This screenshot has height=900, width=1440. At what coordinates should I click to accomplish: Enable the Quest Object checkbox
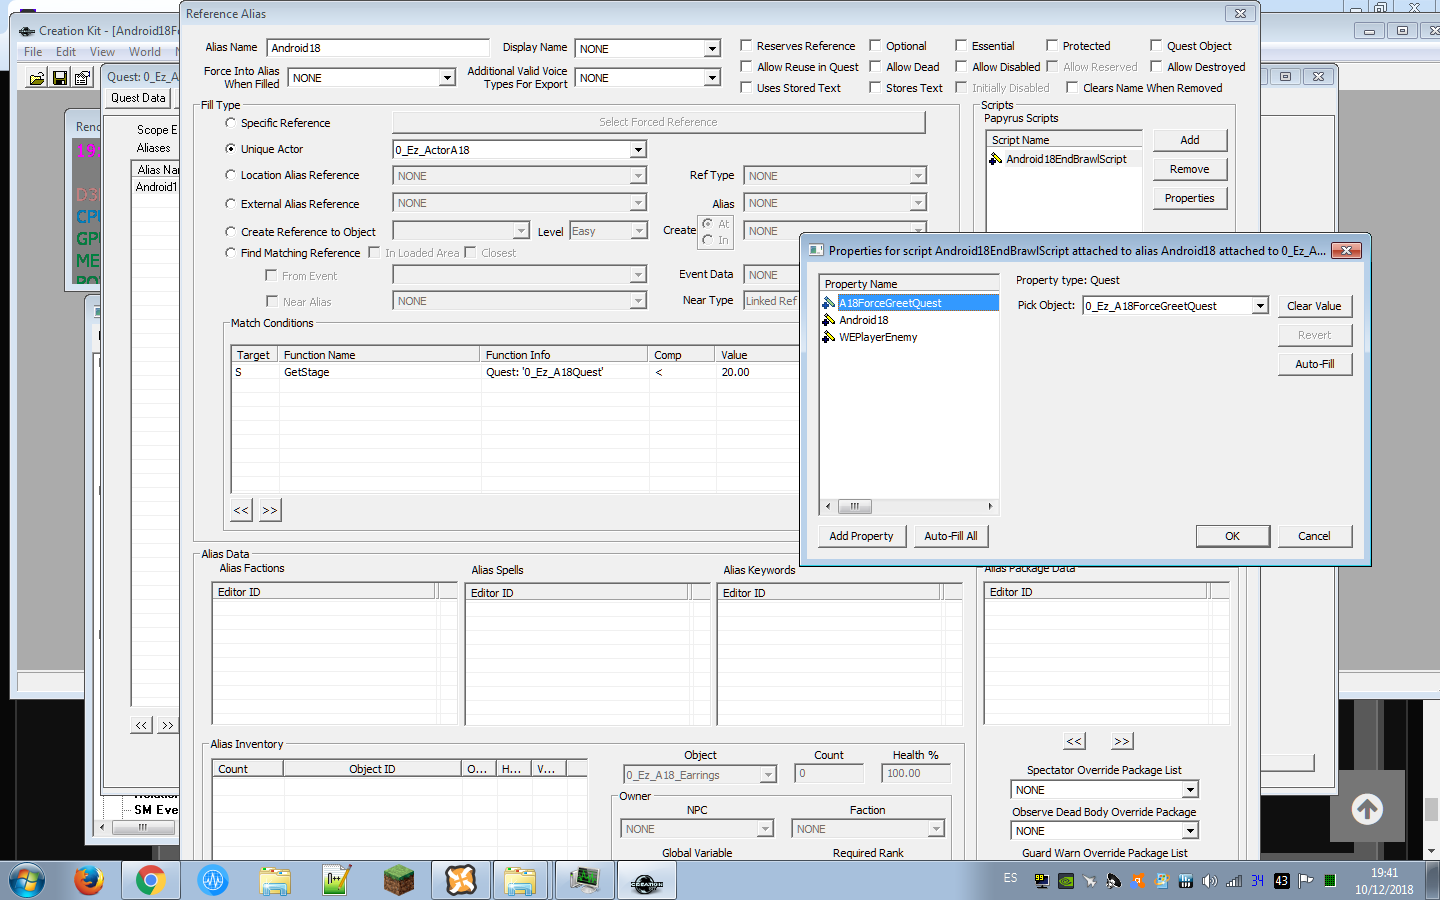click(1156, 45)
